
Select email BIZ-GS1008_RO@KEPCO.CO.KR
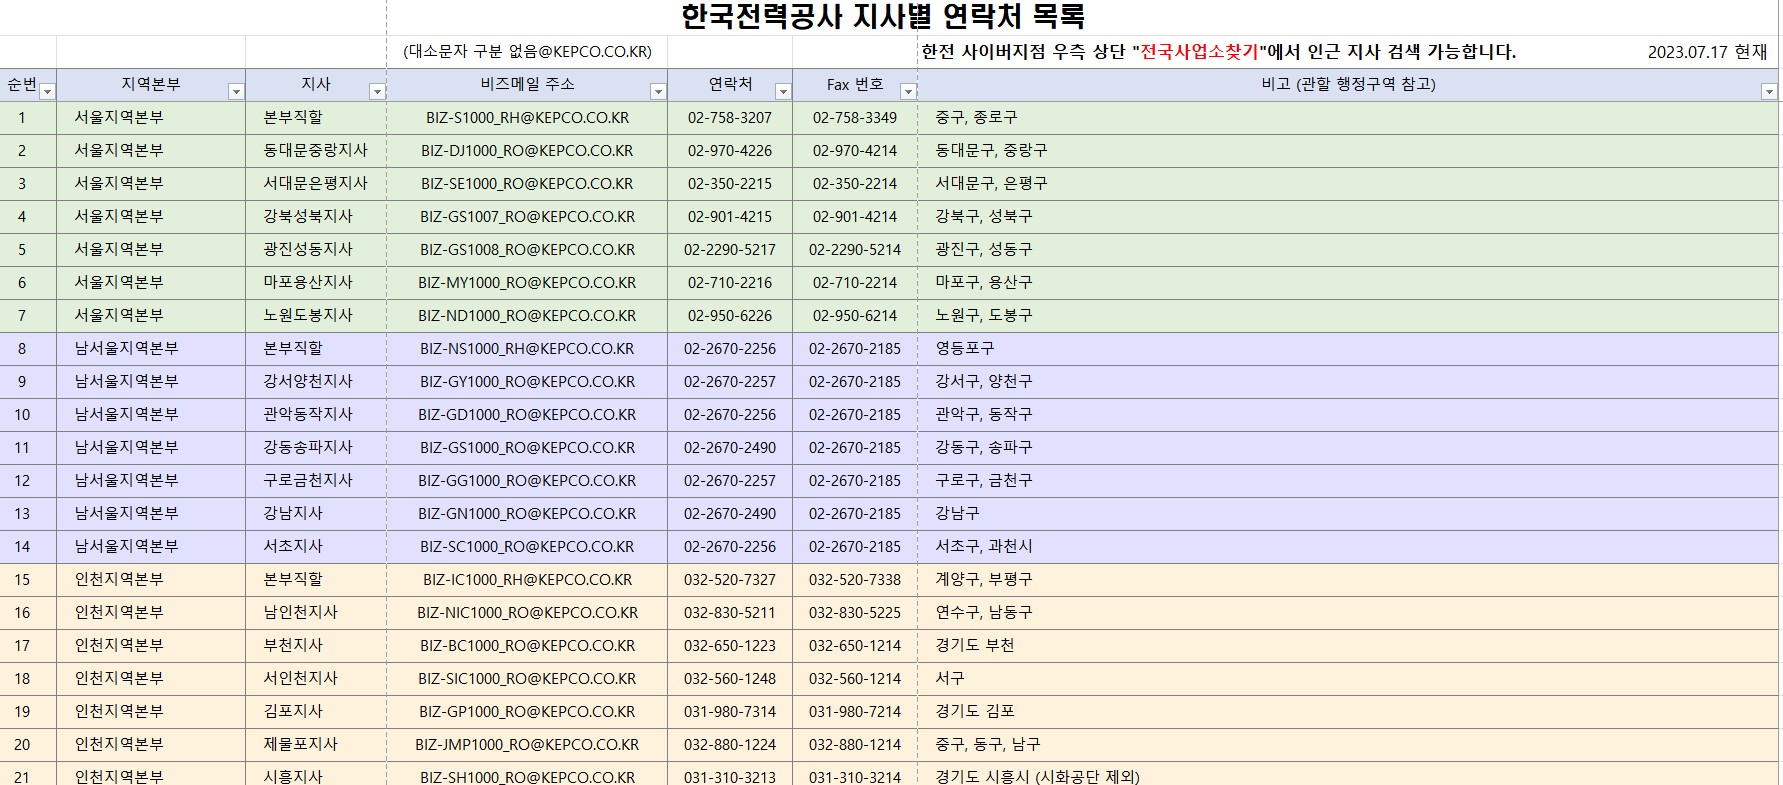527,250
